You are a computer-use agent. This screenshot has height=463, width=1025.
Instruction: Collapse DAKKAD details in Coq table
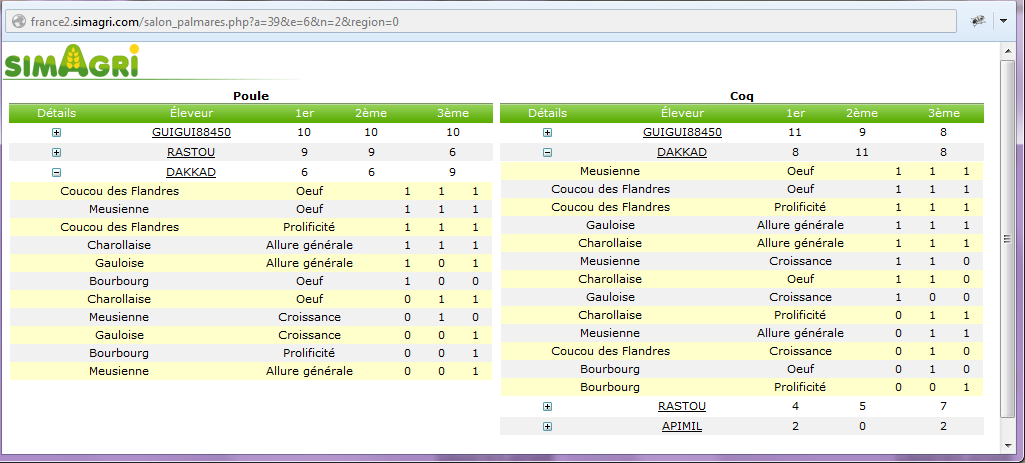547,152
